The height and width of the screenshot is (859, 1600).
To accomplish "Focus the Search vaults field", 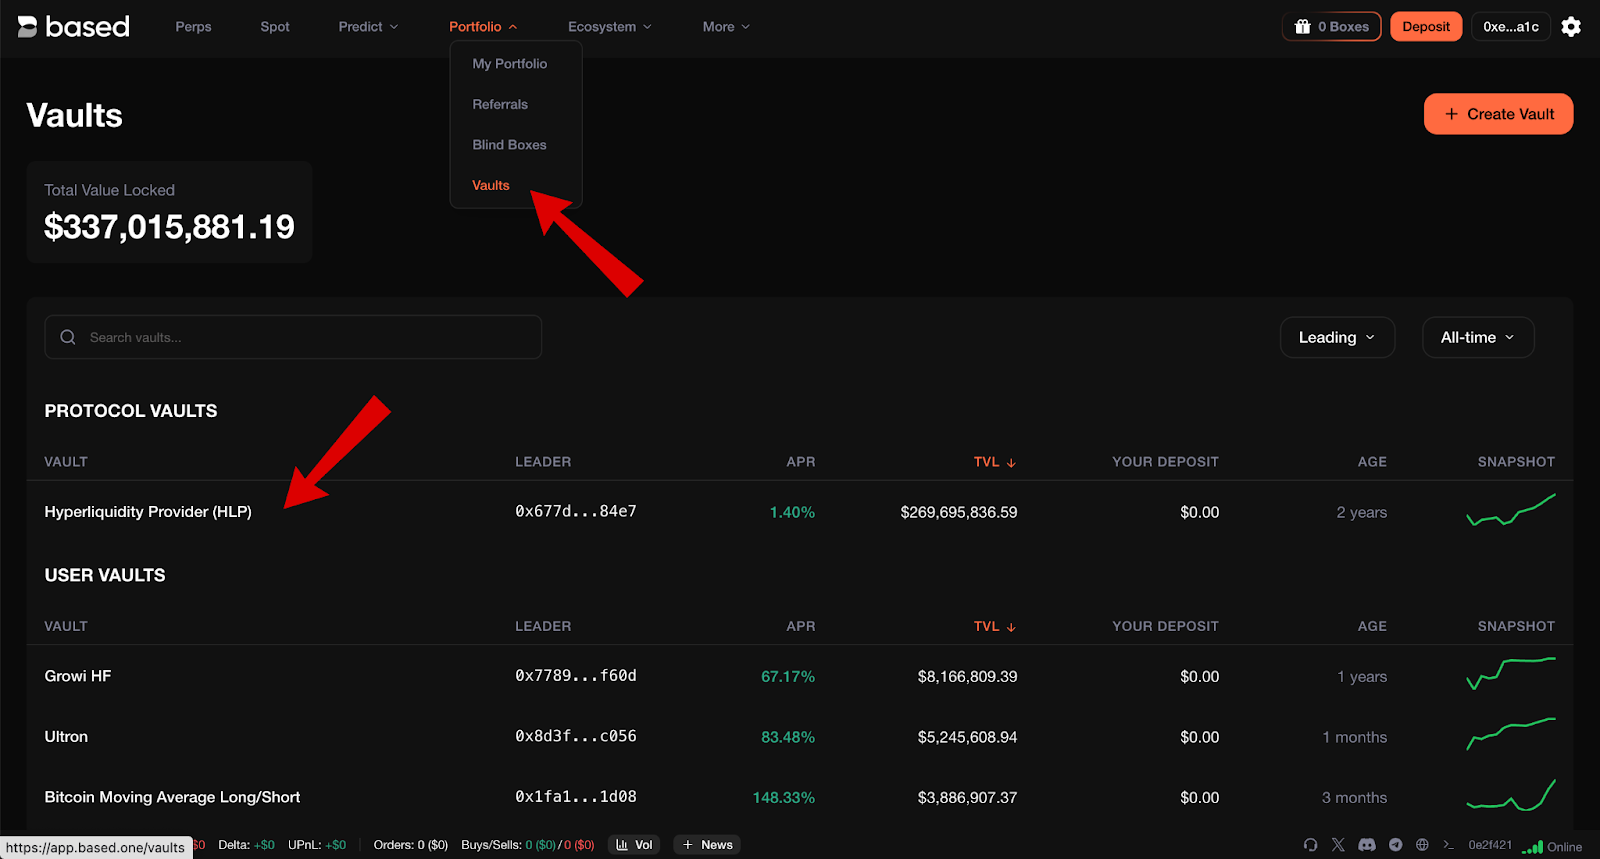I will [x=293, y=337].
